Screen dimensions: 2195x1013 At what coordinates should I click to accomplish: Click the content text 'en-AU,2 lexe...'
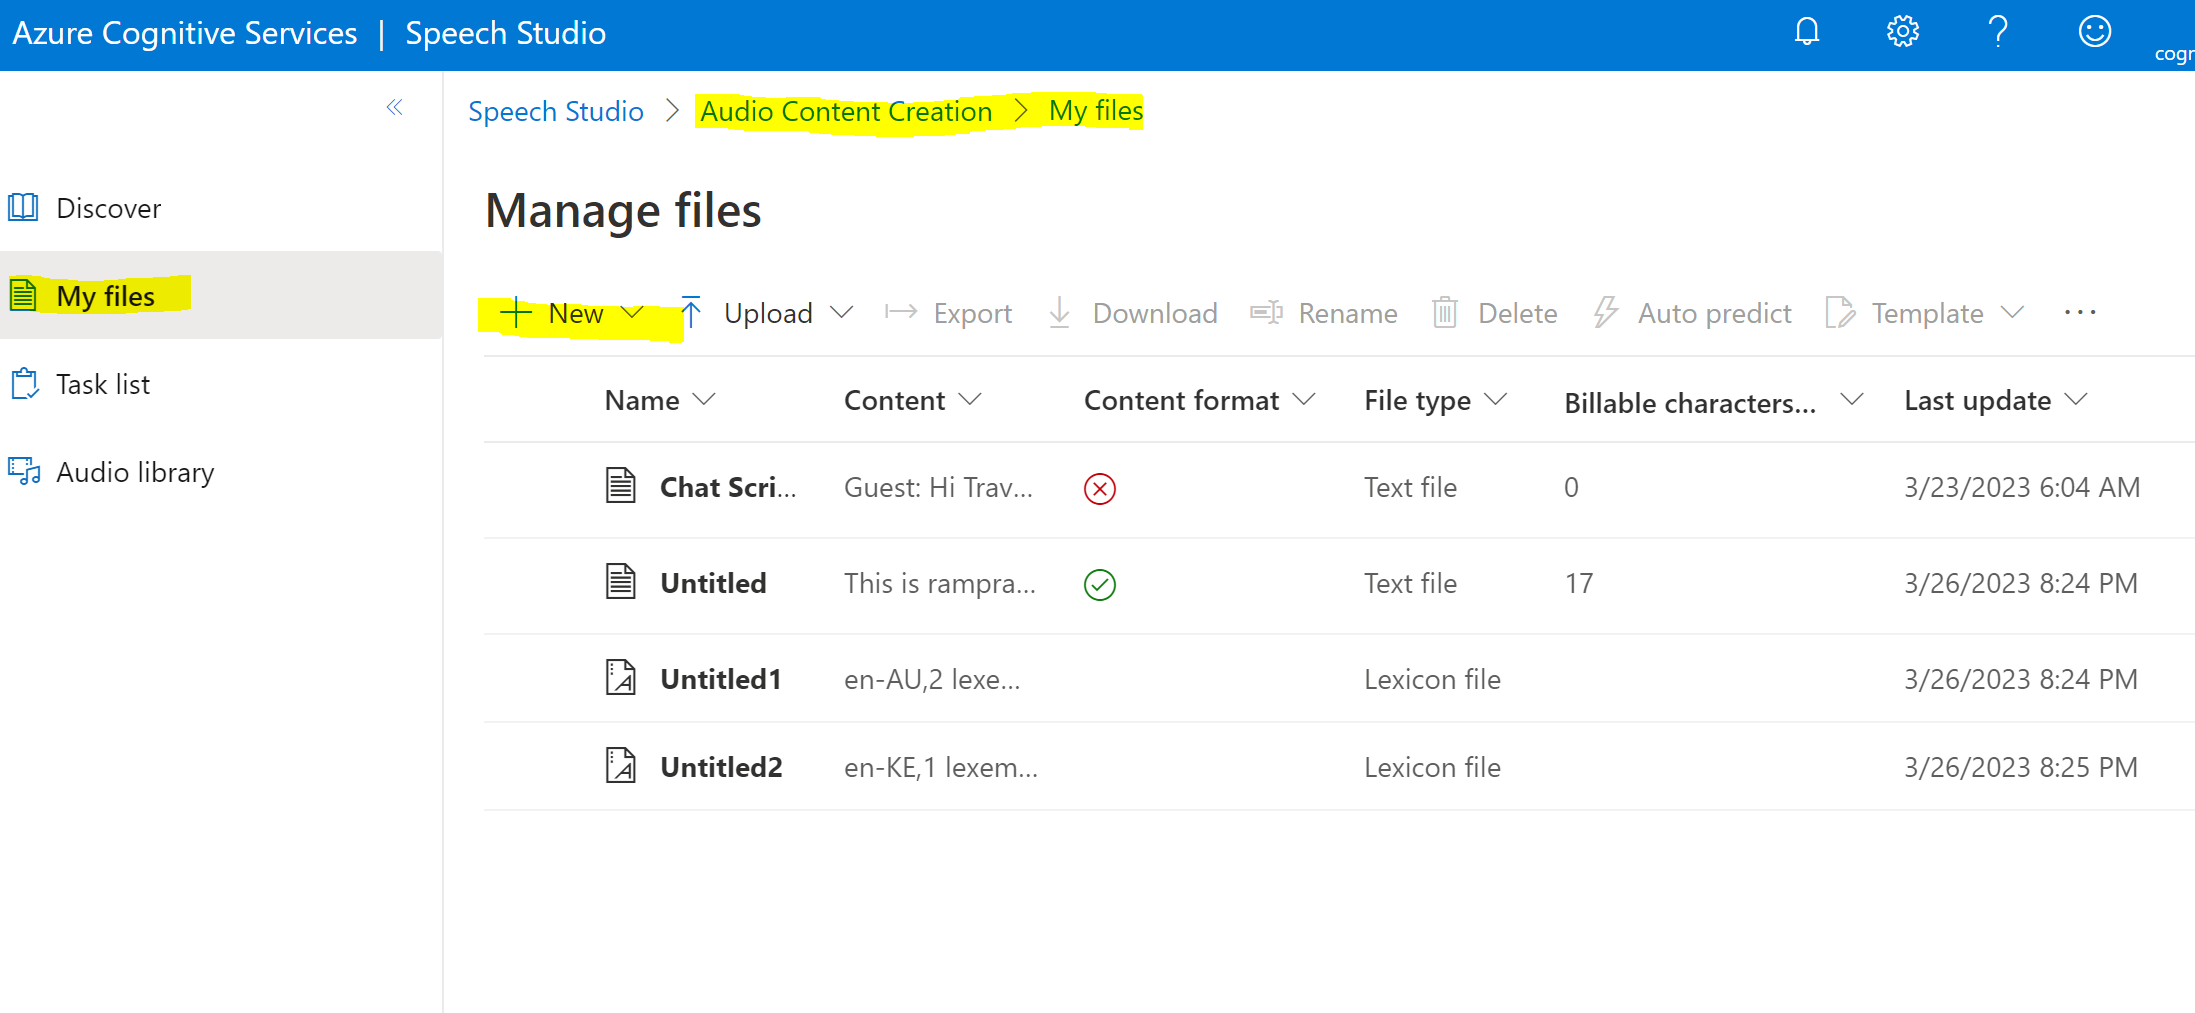932,679
